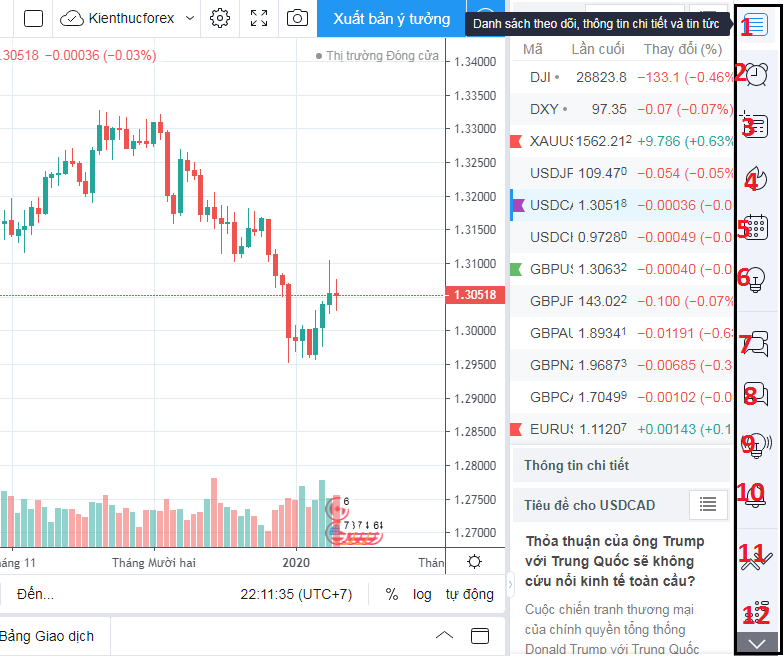
Task: Toggle percent scale on price axis
Action: tap(391, 594)
